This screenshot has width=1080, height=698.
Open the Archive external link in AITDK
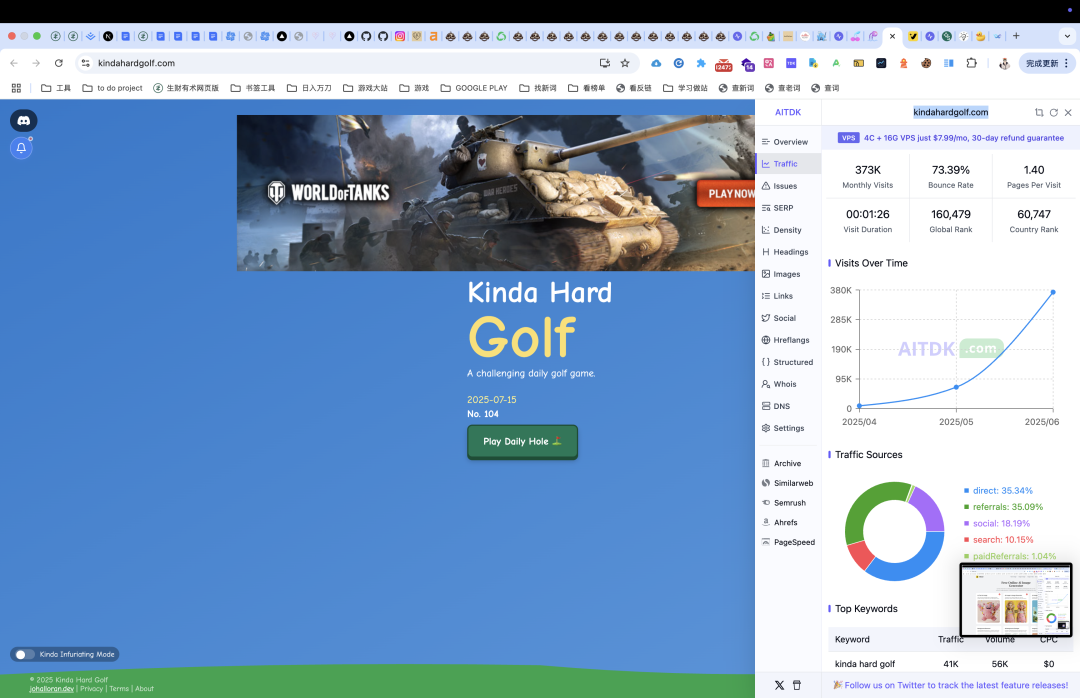click(788, 464)
